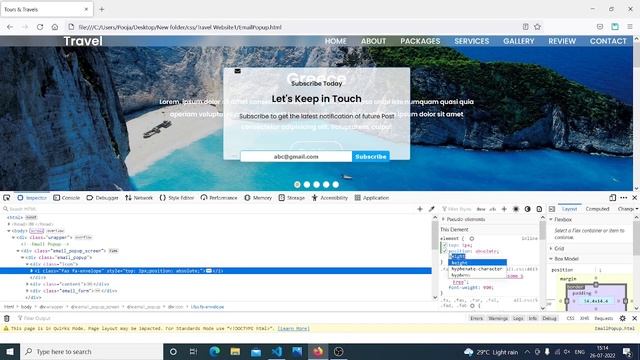Screen dimensions: 640x360
Task: Collapse the email_popup_screen div node
Action: click(18, 251)
